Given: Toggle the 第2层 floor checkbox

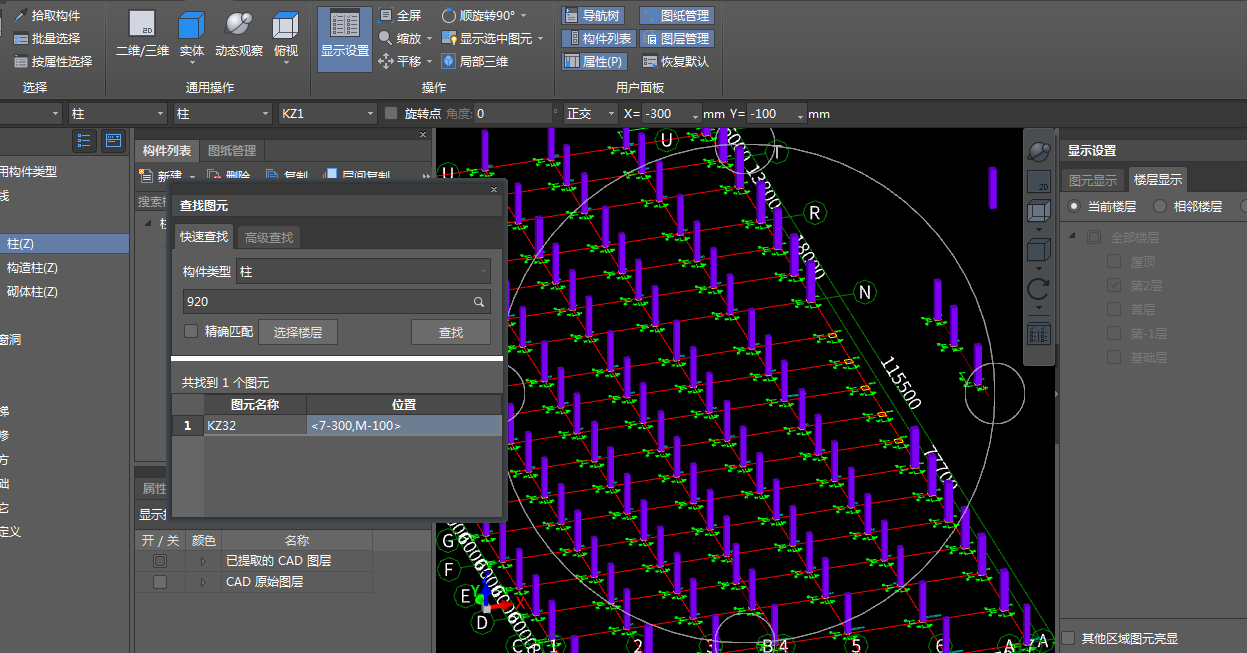Looking at the screenshot, I should click(x=1114, y=285).
